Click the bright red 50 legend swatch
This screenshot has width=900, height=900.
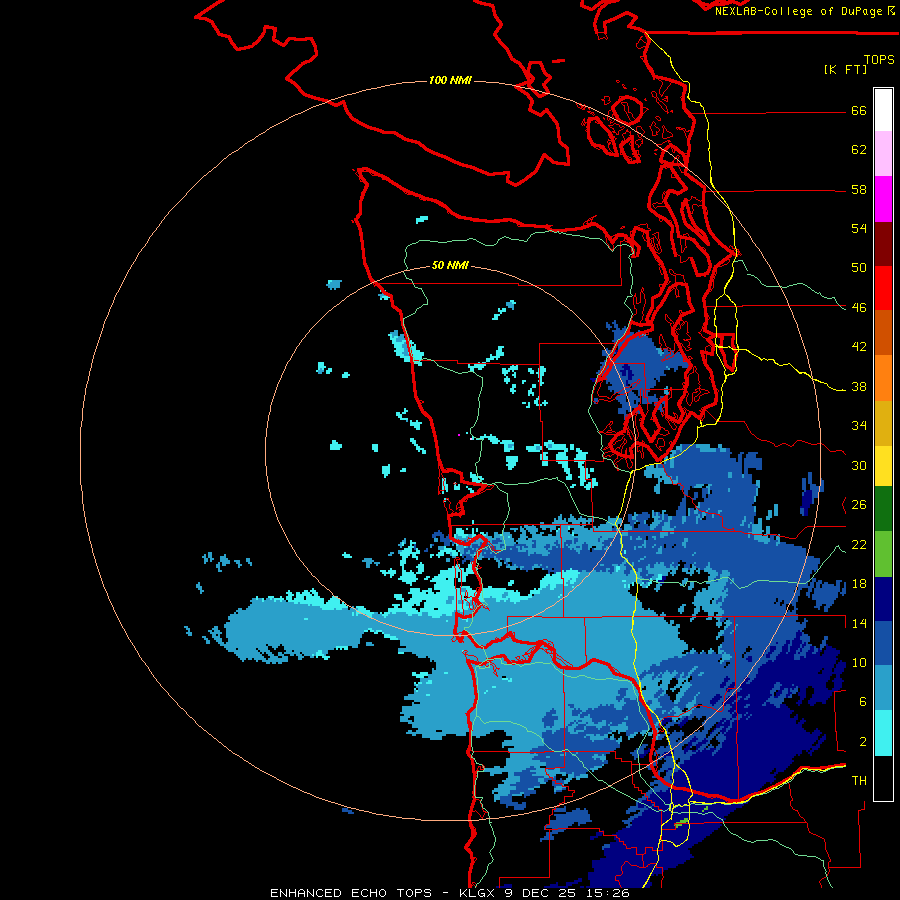coord(883,288)
